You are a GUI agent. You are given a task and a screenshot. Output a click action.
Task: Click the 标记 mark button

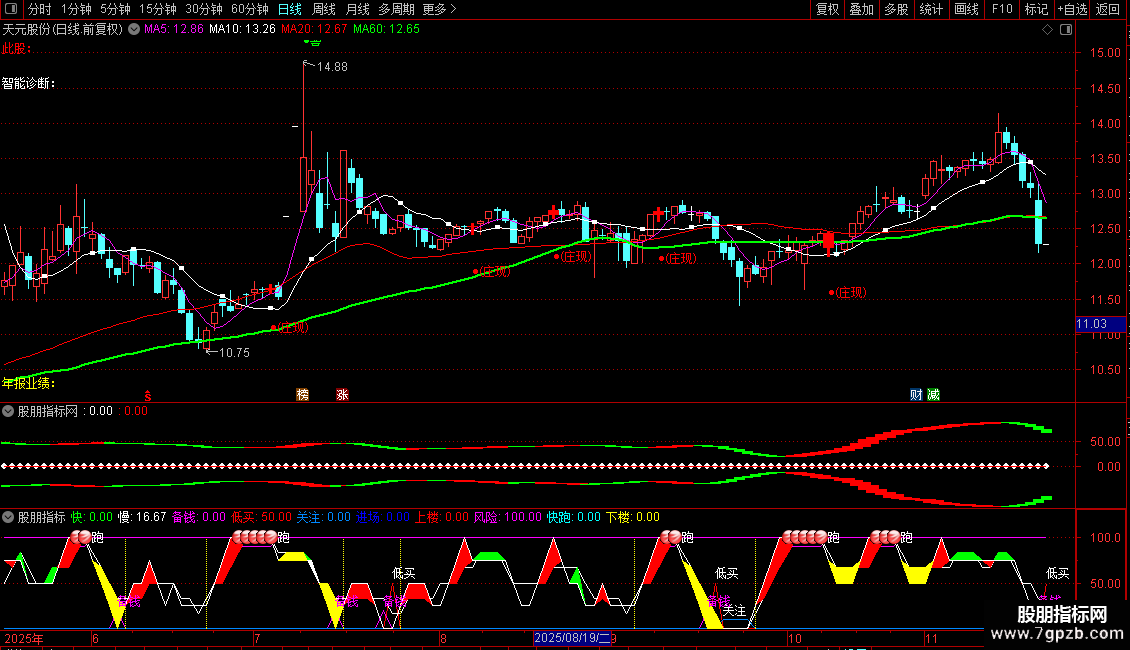point(1036,9)
